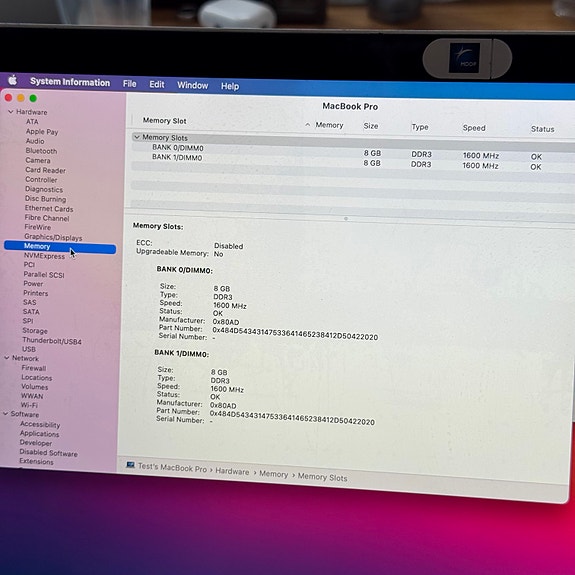Select the highlighted Memory sidebar item

click(x=60, y=247)
